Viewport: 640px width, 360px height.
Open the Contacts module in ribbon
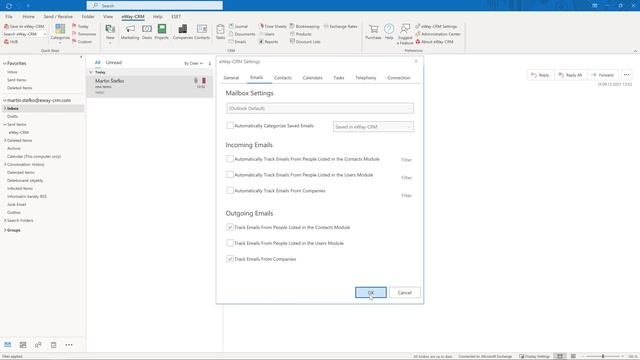pos(202,32)
